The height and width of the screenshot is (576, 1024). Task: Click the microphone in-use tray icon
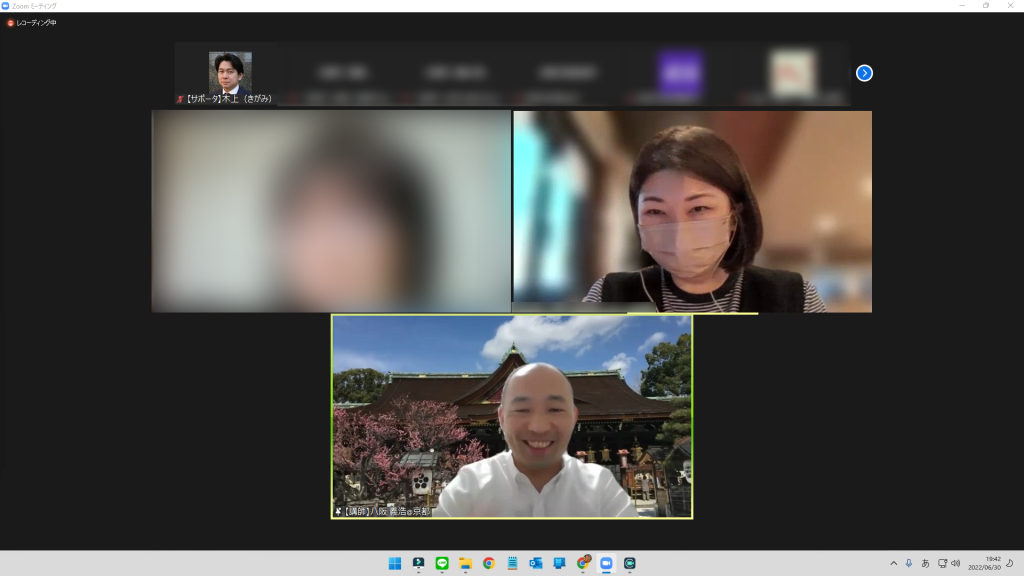coord(909,563)
